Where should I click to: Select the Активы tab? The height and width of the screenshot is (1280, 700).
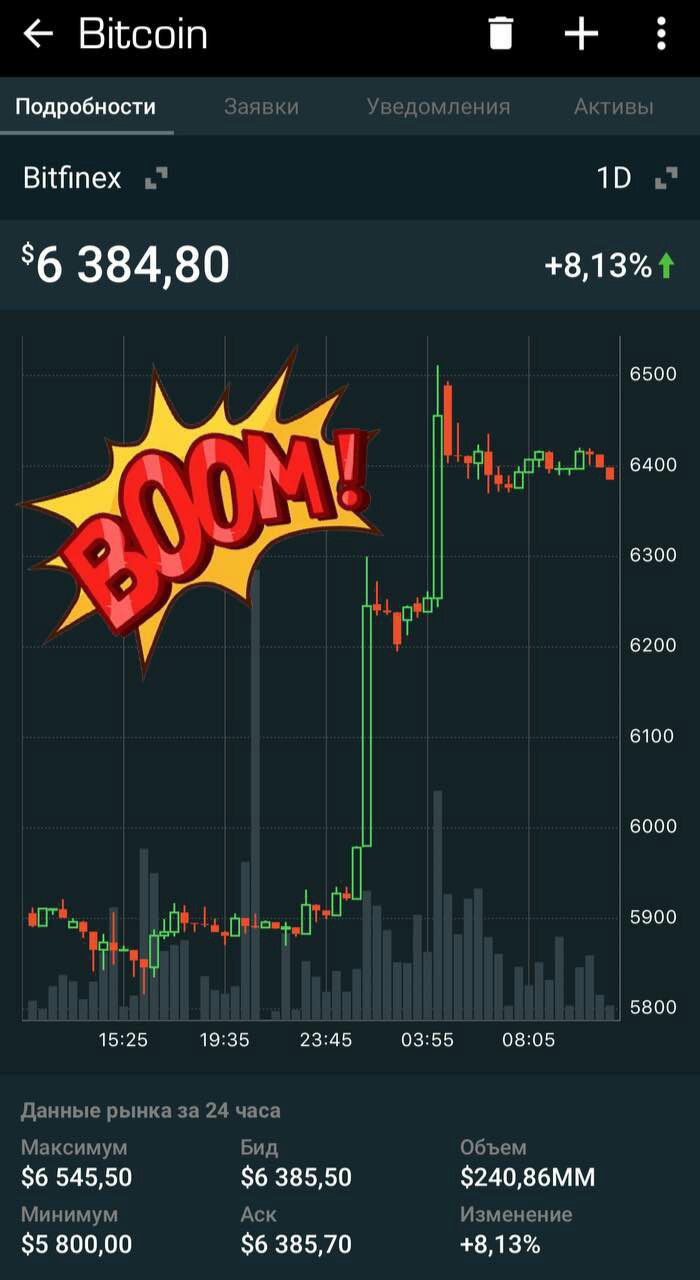[x=614, y=107]
